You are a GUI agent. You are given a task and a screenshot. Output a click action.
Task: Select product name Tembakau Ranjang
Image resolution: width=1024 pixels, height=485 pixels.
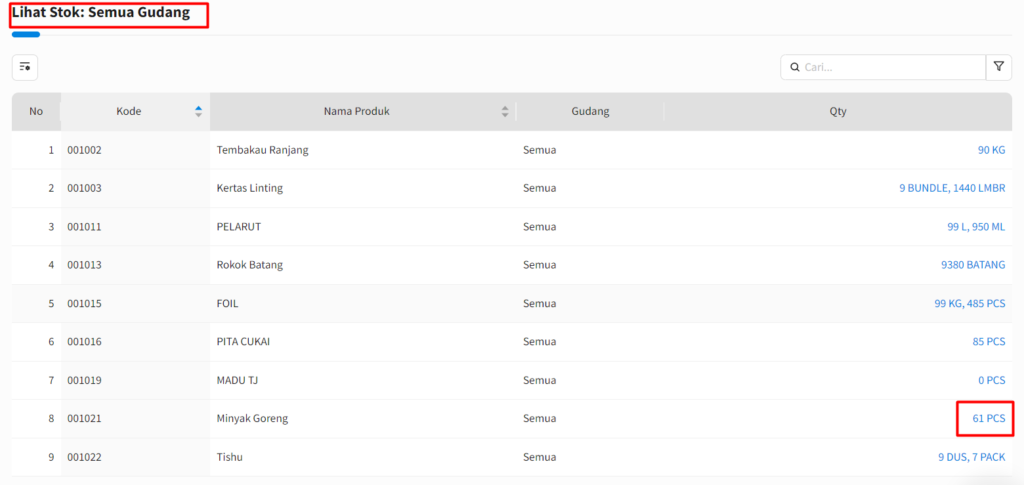click(x=263, y=150)
